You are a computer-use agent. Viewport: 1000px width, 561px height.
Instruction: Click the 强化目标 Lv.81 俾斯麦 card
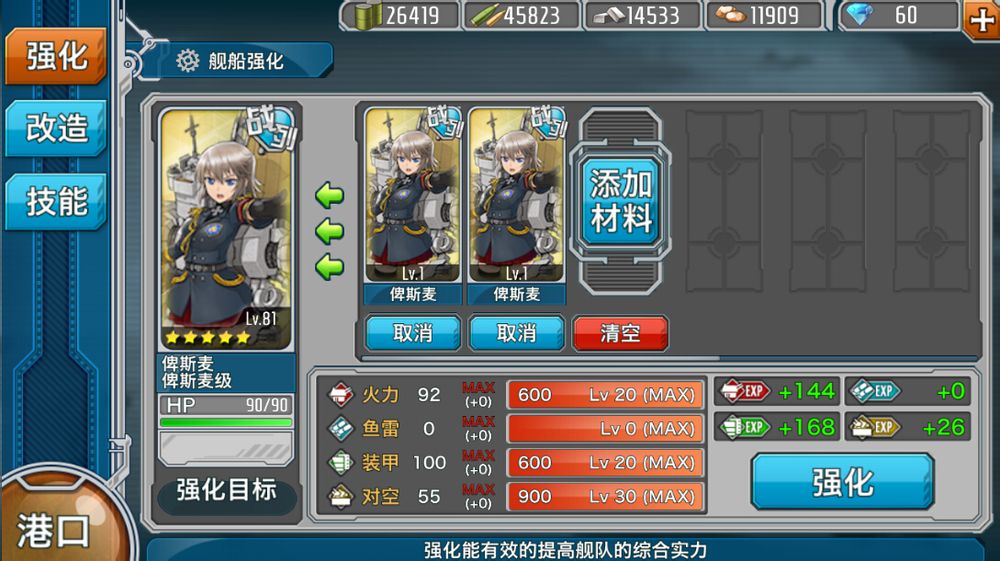tap(226, 230)
